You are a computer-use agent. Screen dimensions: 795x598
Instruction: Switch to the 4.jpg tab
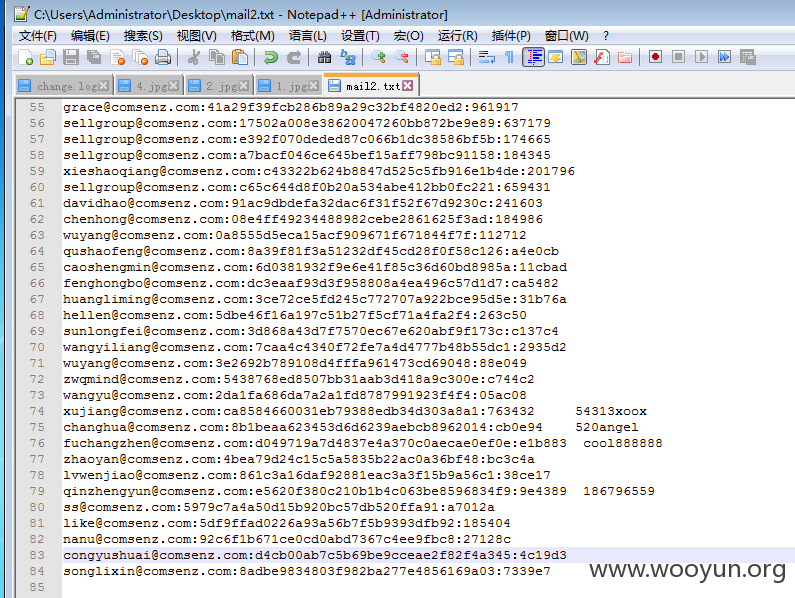(x=152, y=86)
